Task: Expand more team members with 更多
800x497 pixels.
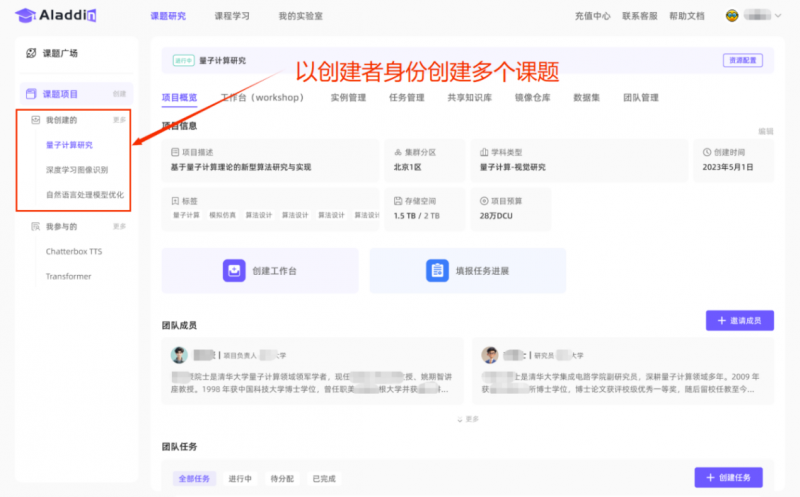Action: tap(467, 419)
